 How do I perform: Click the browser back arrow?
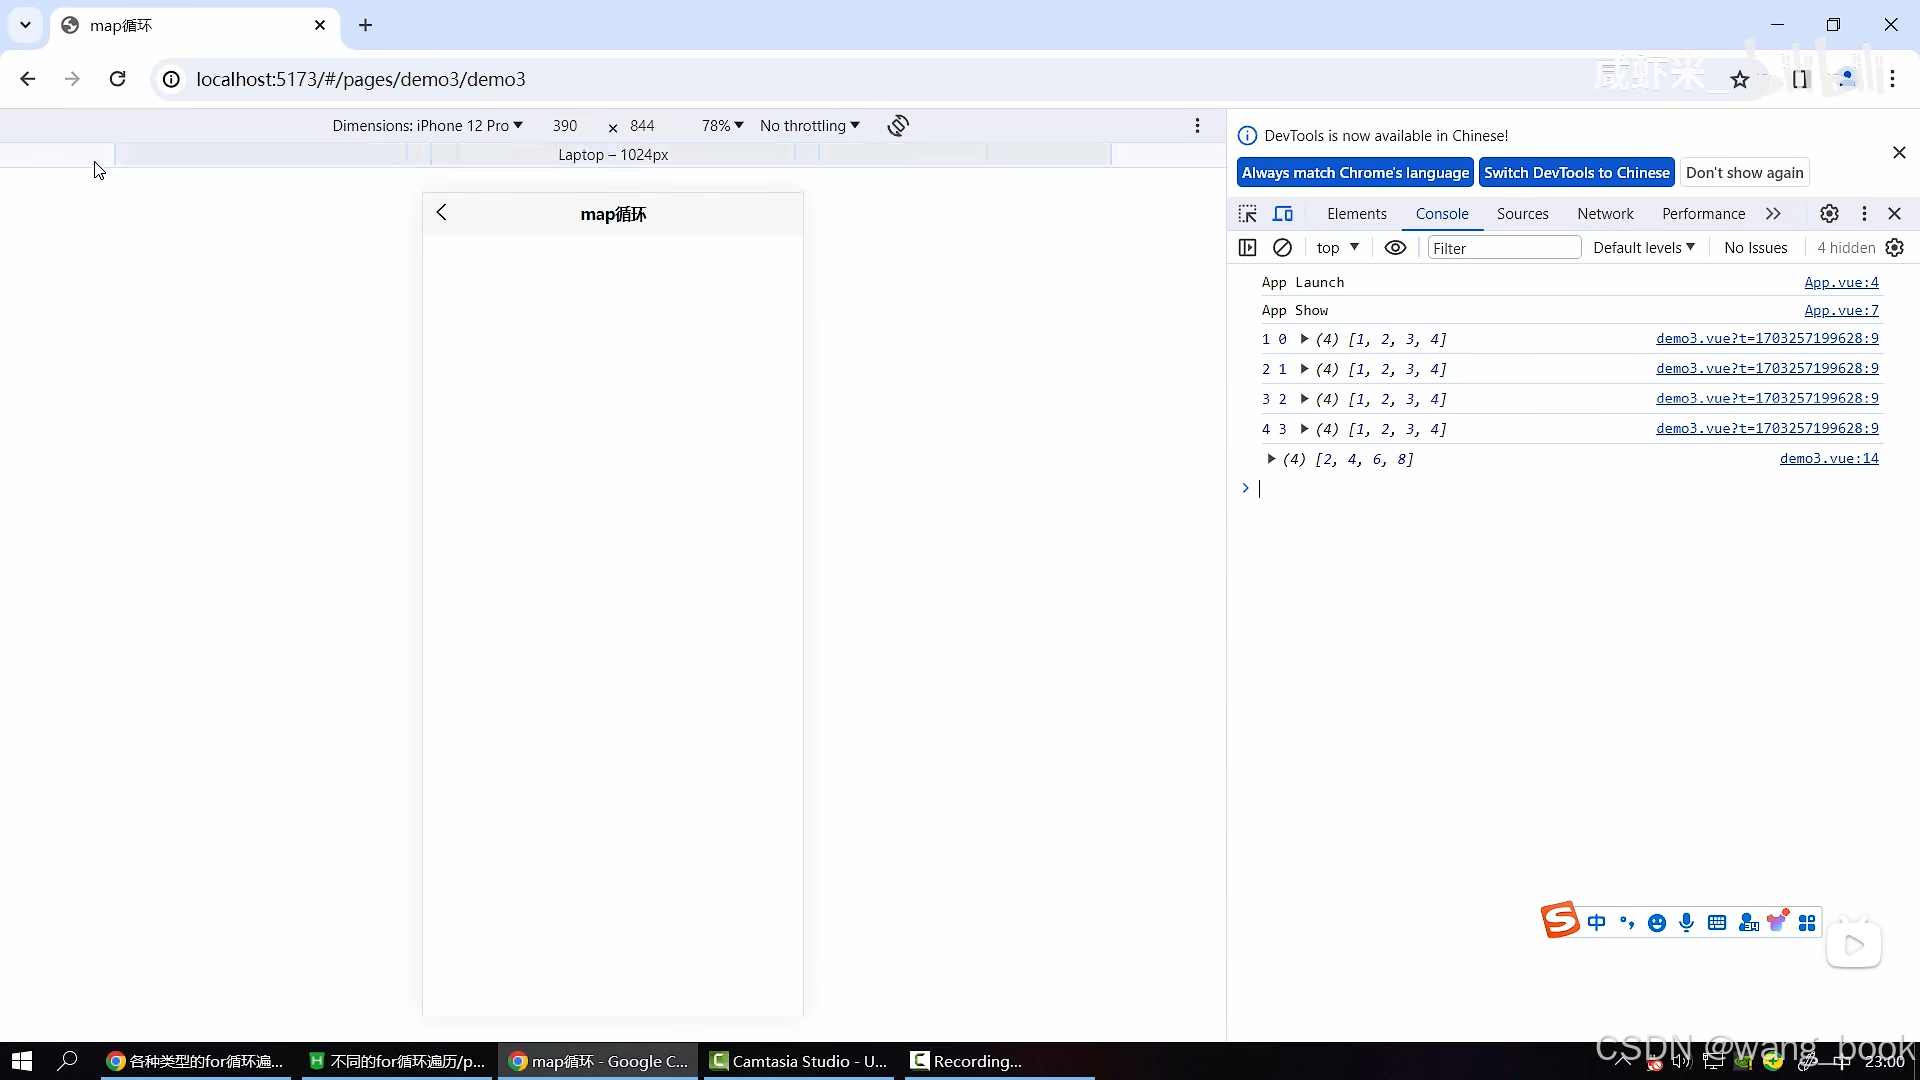pos(28,79)
